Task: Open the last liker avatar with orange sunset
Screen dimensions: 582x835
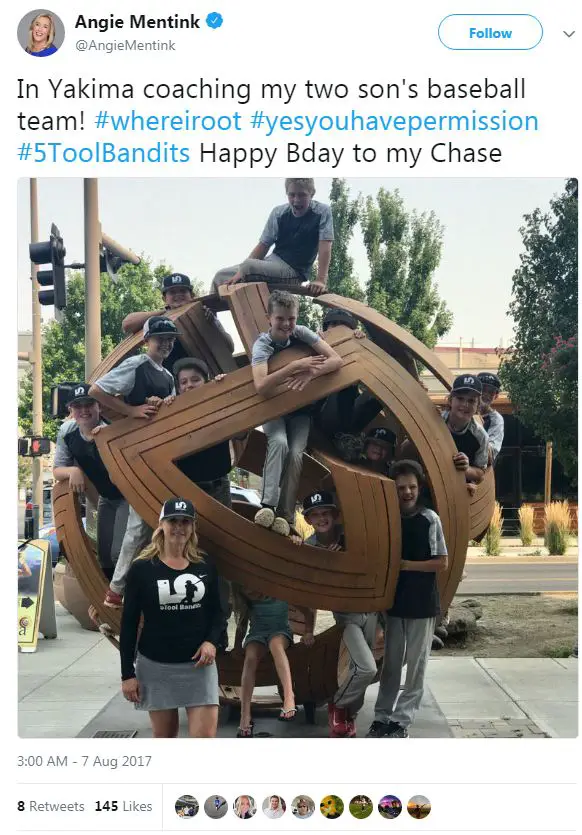Action: 419,807
